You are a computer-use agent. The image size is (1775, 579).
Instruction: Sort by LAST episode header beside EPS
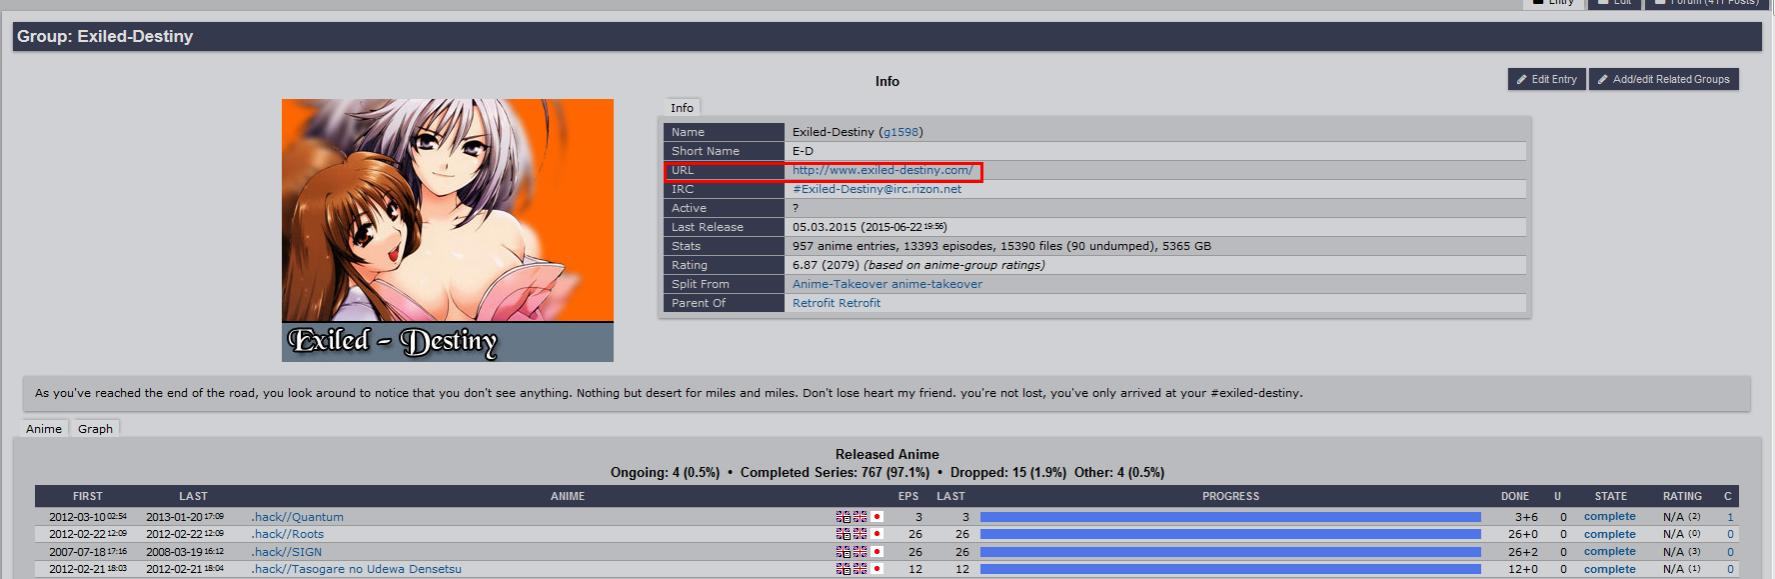pos(950,496)
